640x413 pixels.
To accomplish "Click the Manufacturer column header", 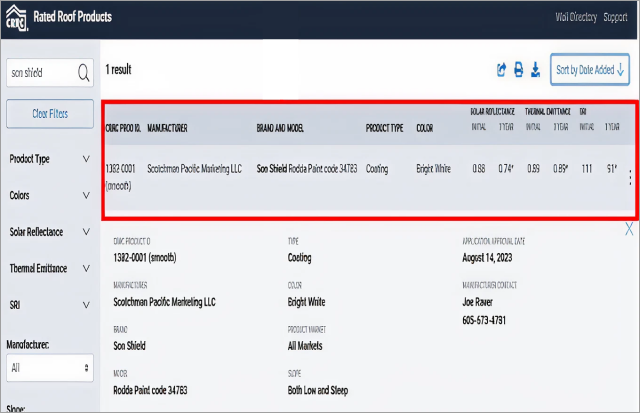I will point(167,128).
